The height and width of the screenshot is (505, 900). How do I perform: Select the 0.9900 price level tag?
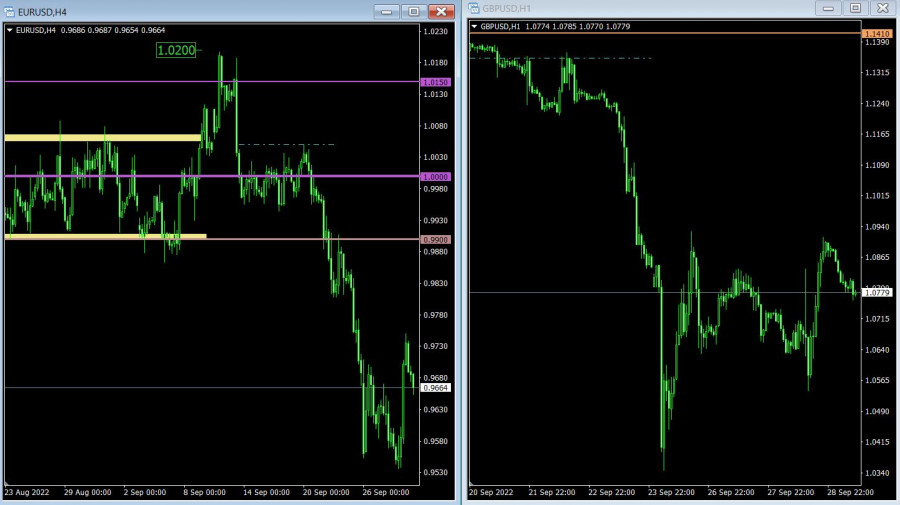[436, 239]
